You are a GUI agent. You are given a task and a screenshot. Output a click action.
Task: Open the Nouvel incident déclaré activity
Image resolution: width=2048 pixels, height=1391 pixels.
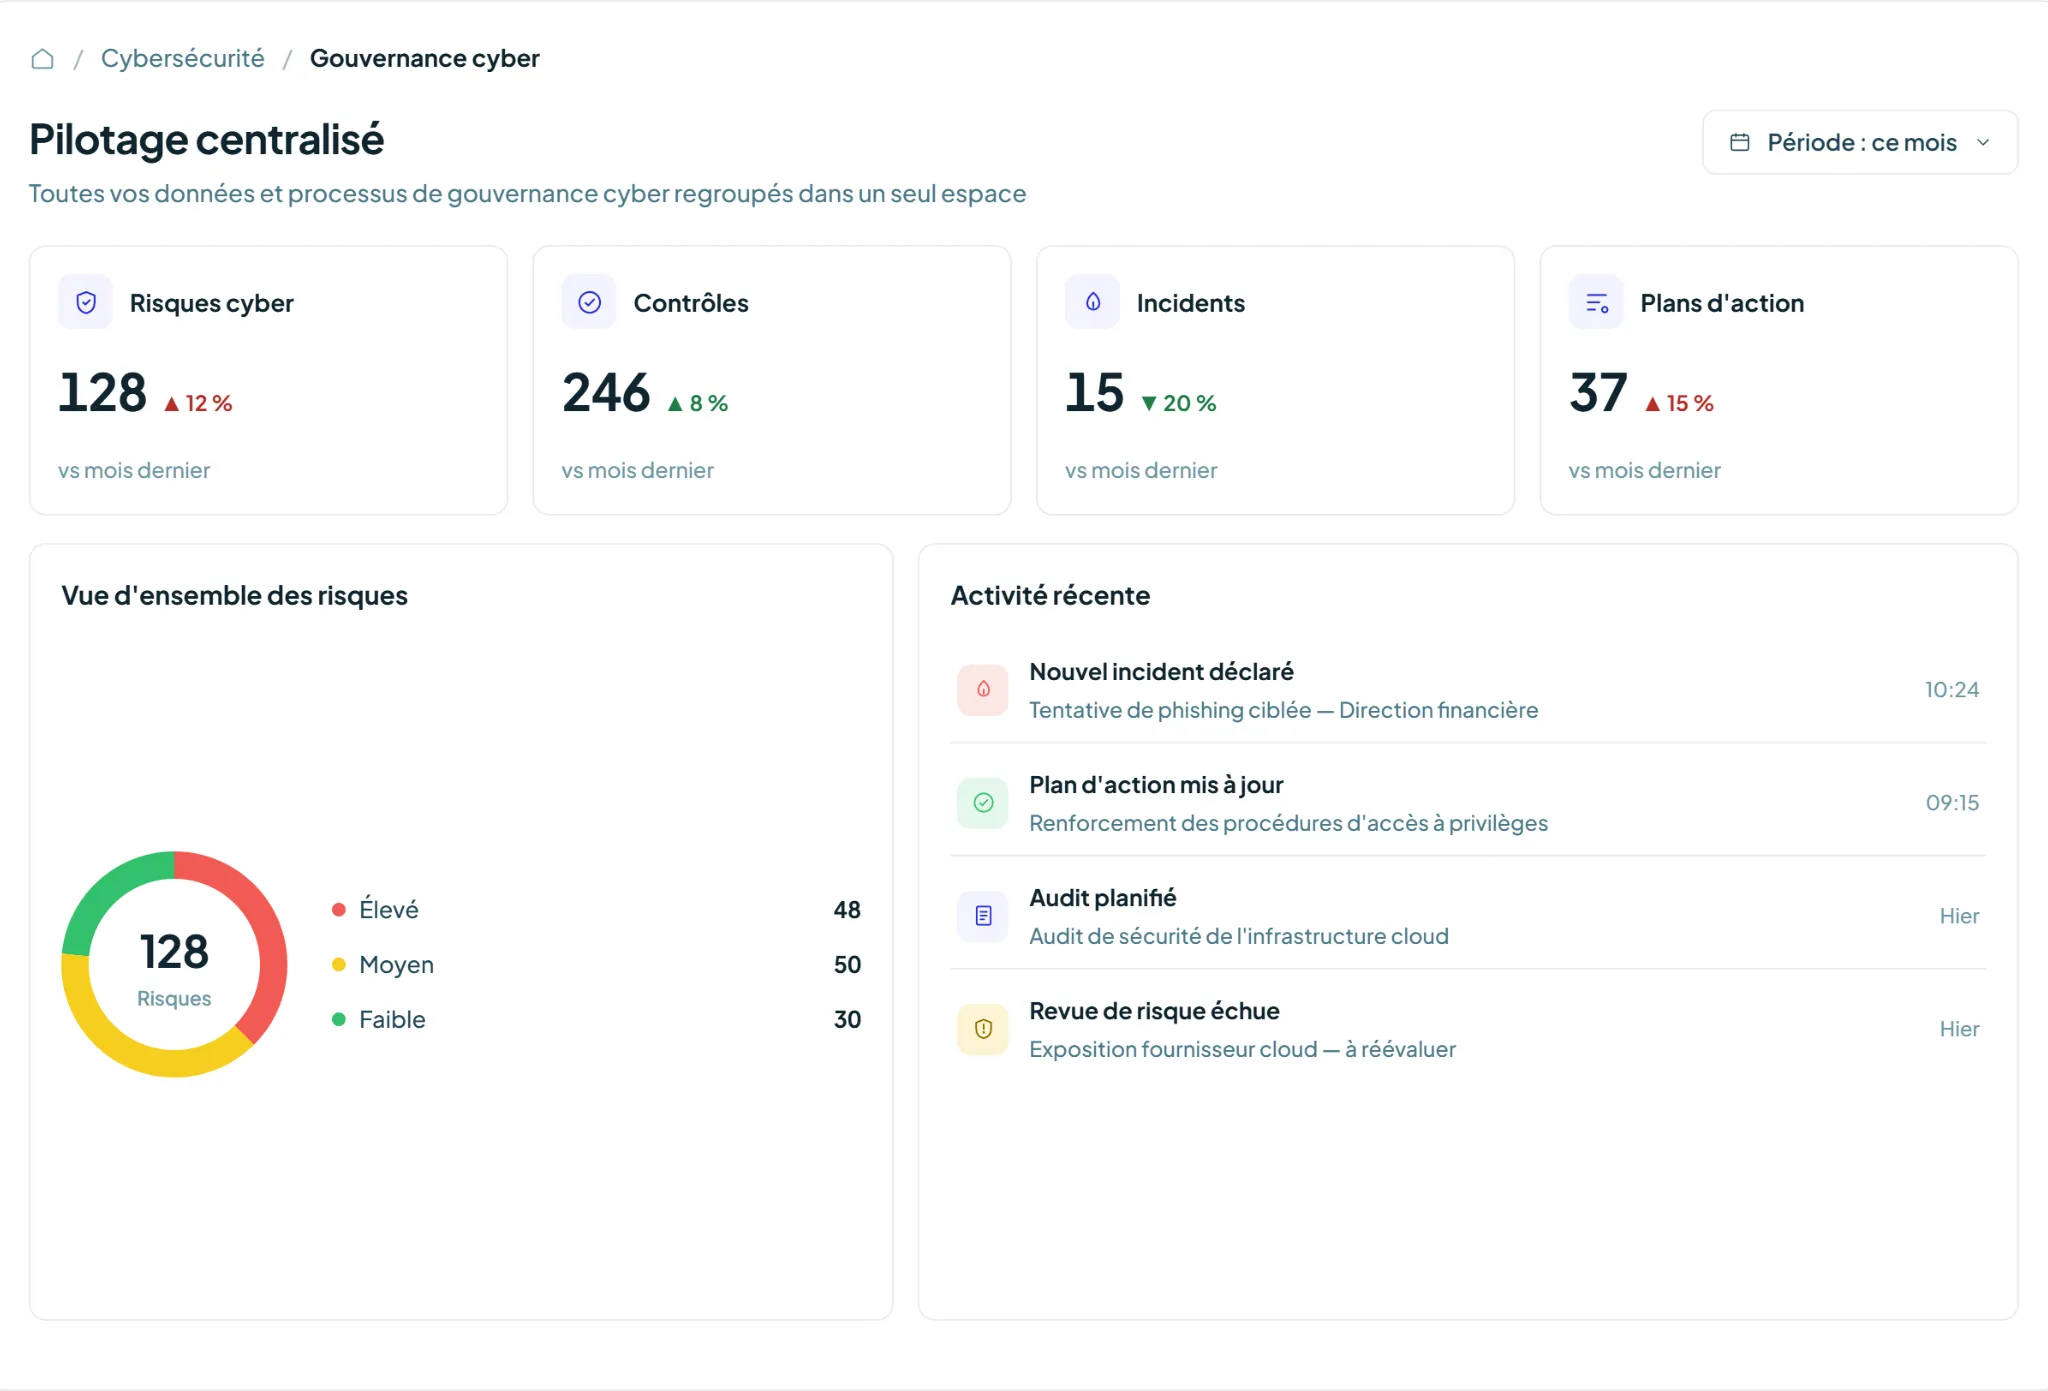click(x=1467, y=690)
